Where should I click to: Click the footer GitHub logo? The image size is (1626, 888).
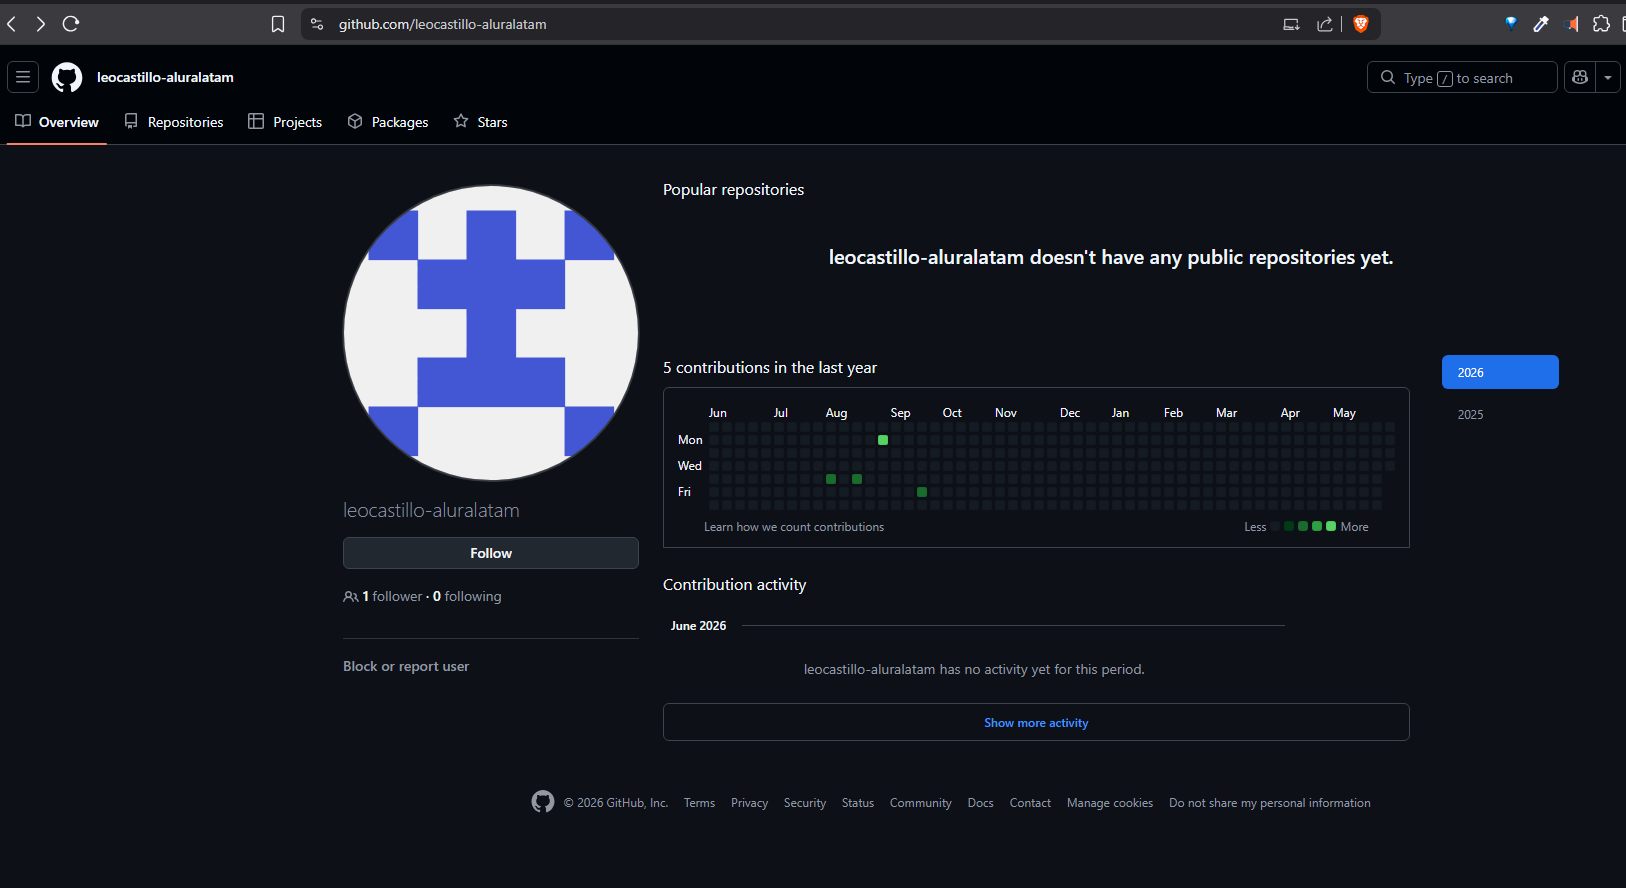[x=543, y=802]
